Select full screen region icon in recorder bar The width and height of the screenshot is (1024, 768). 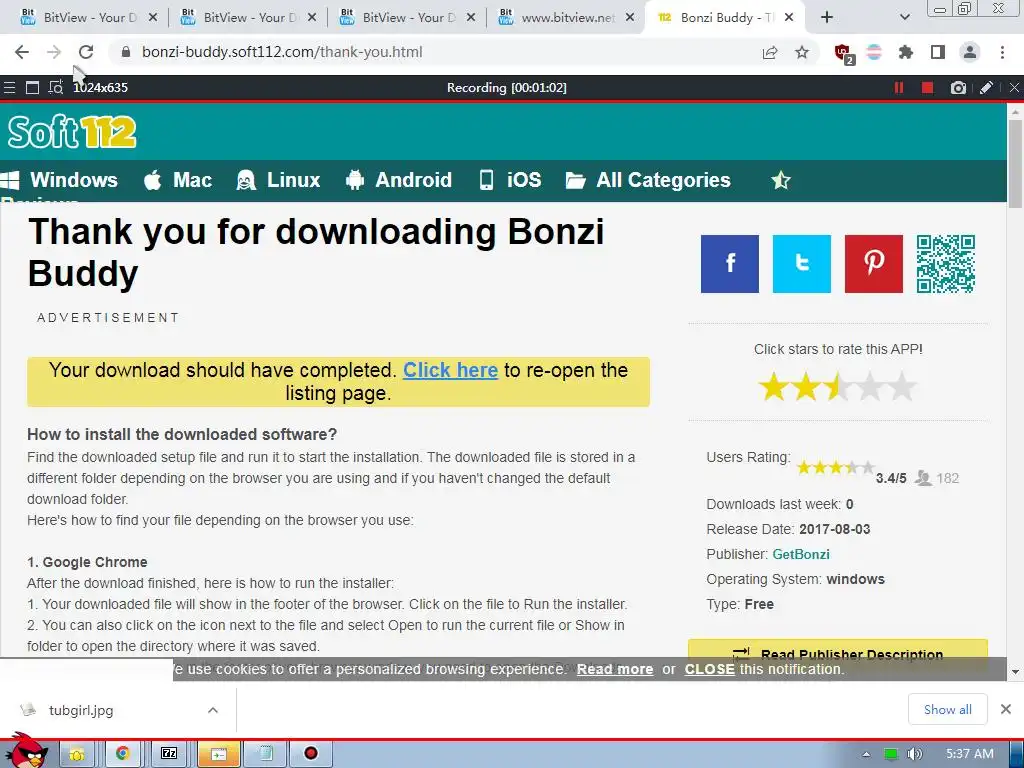click(32, 88)
